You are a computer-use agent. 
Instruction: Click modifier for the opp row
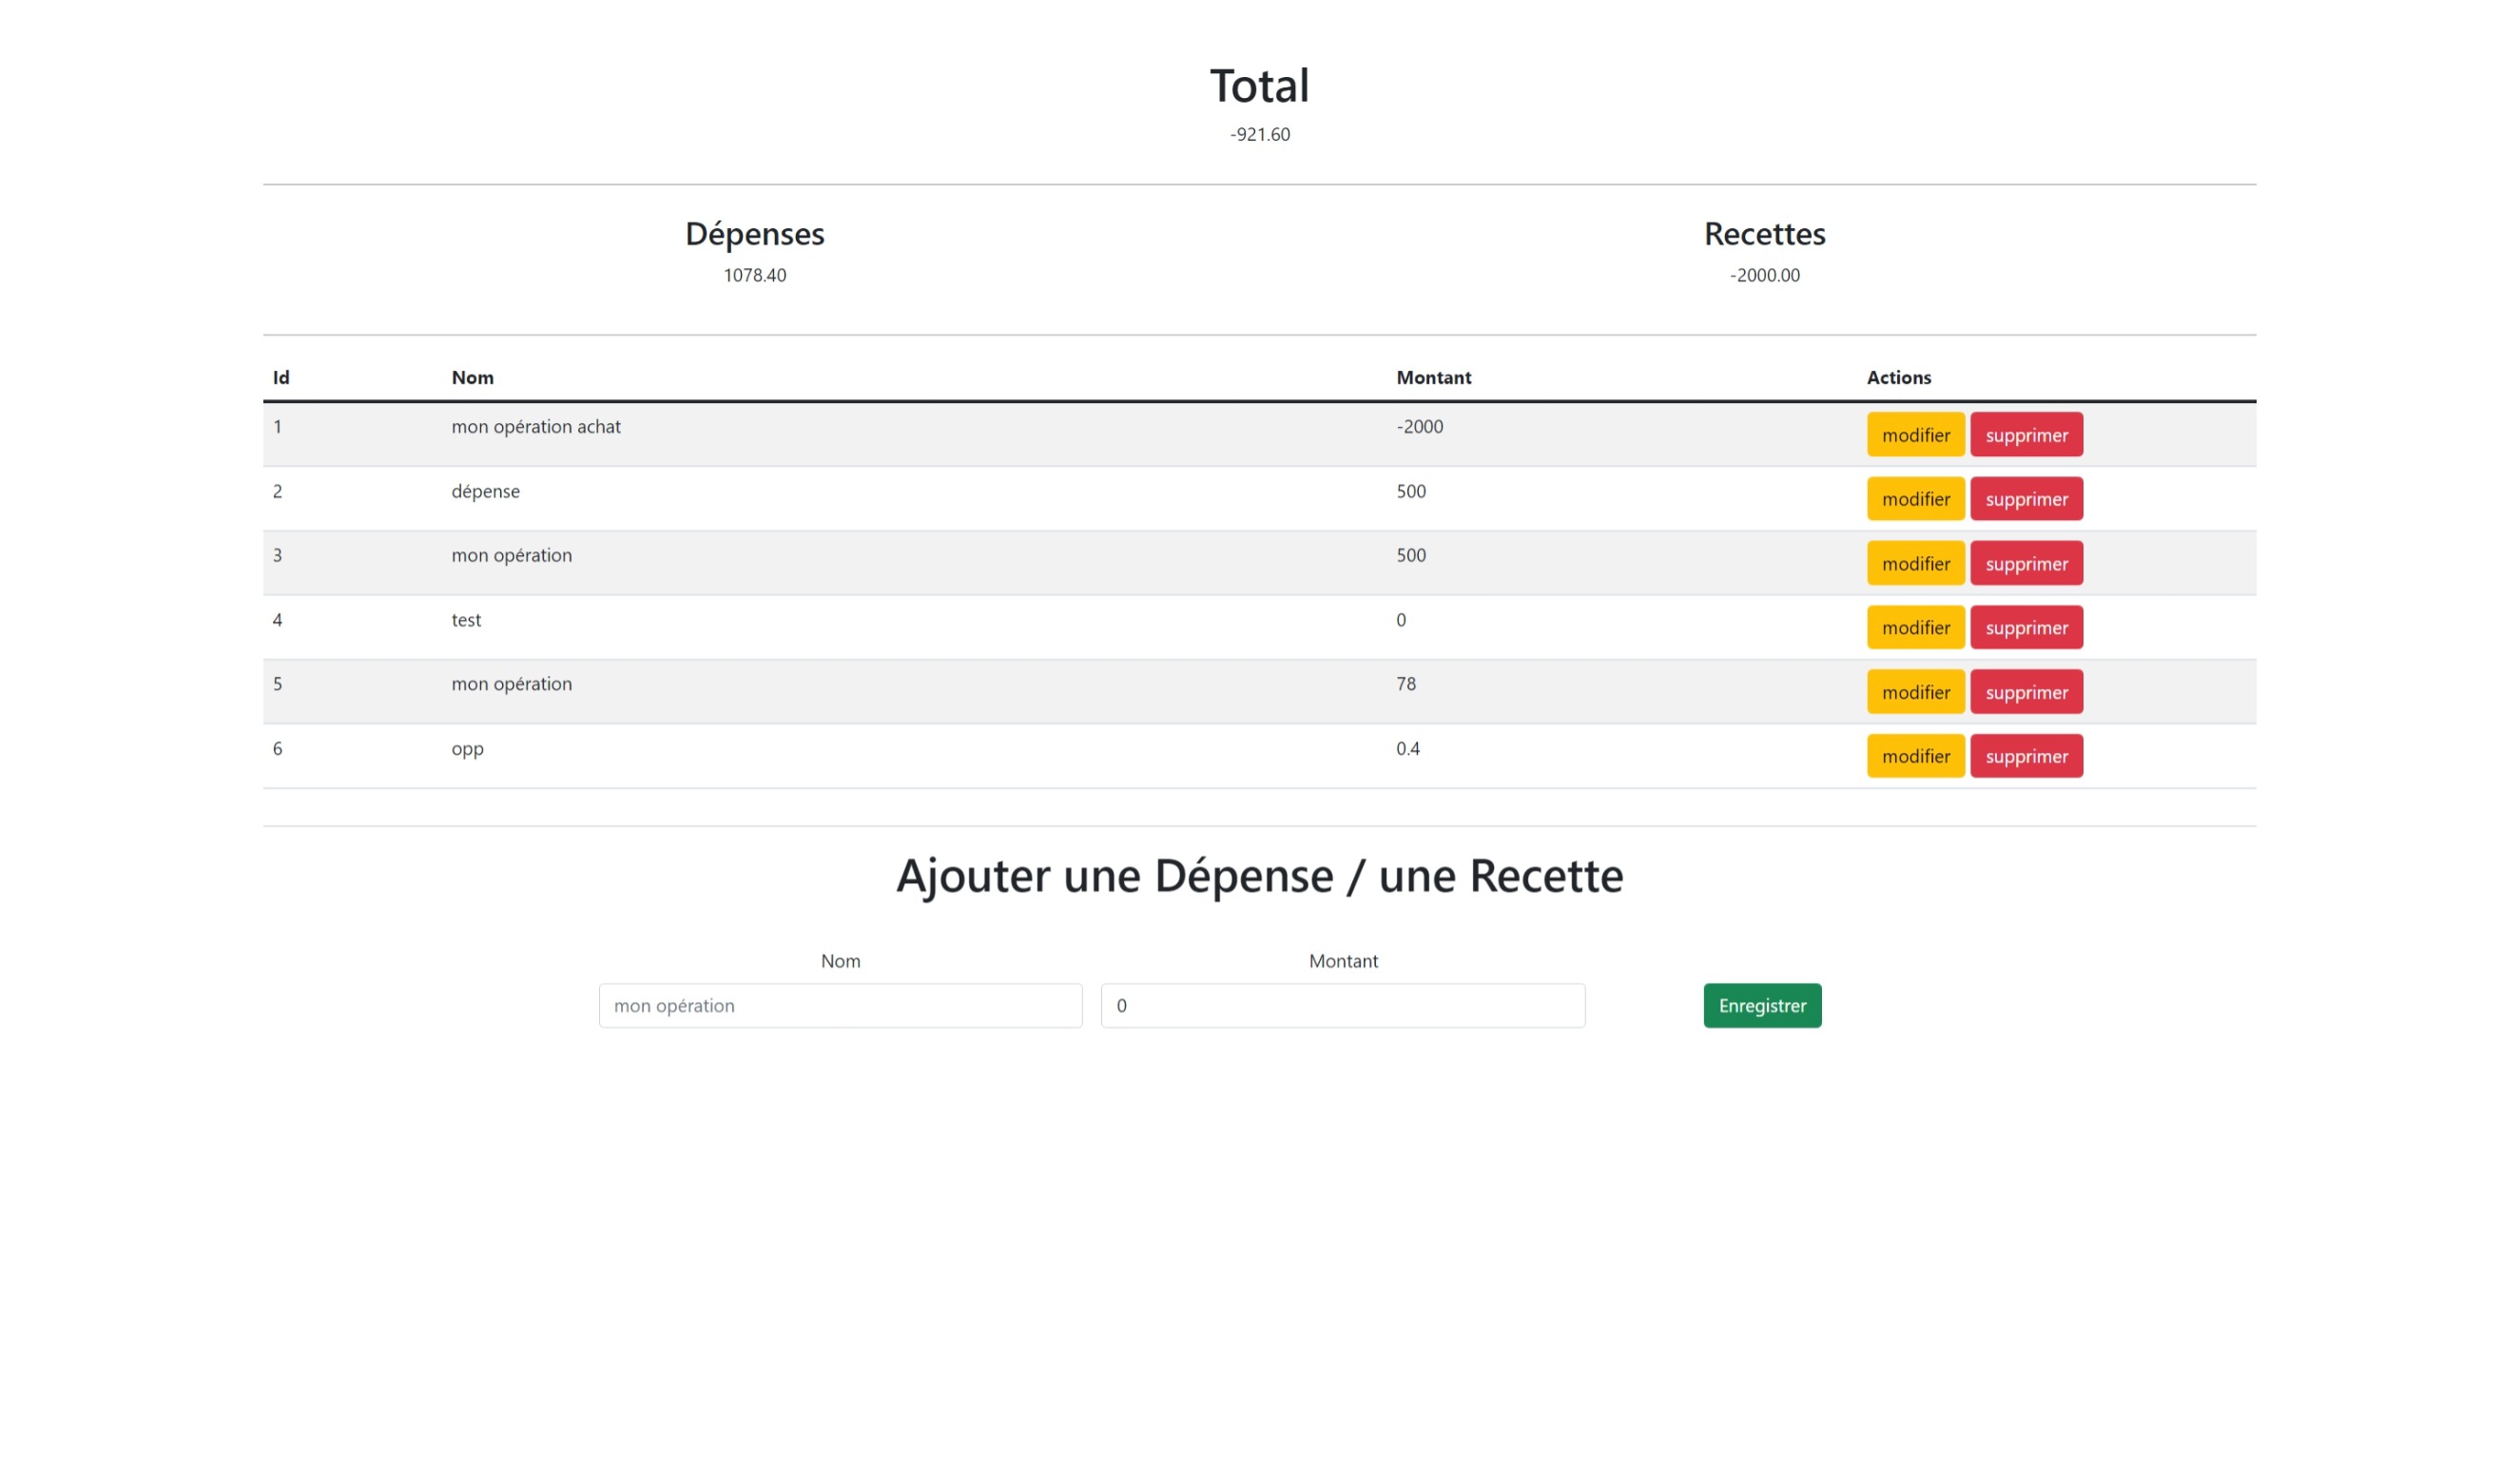(x=1915, y=756)
